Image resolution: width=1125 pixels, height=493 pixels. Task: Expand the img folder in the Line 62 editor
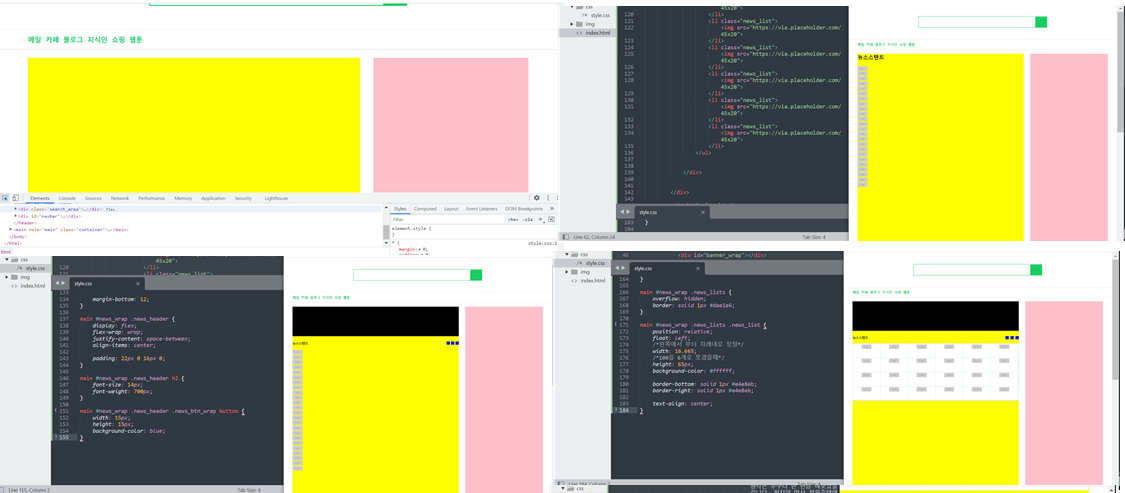573,24
